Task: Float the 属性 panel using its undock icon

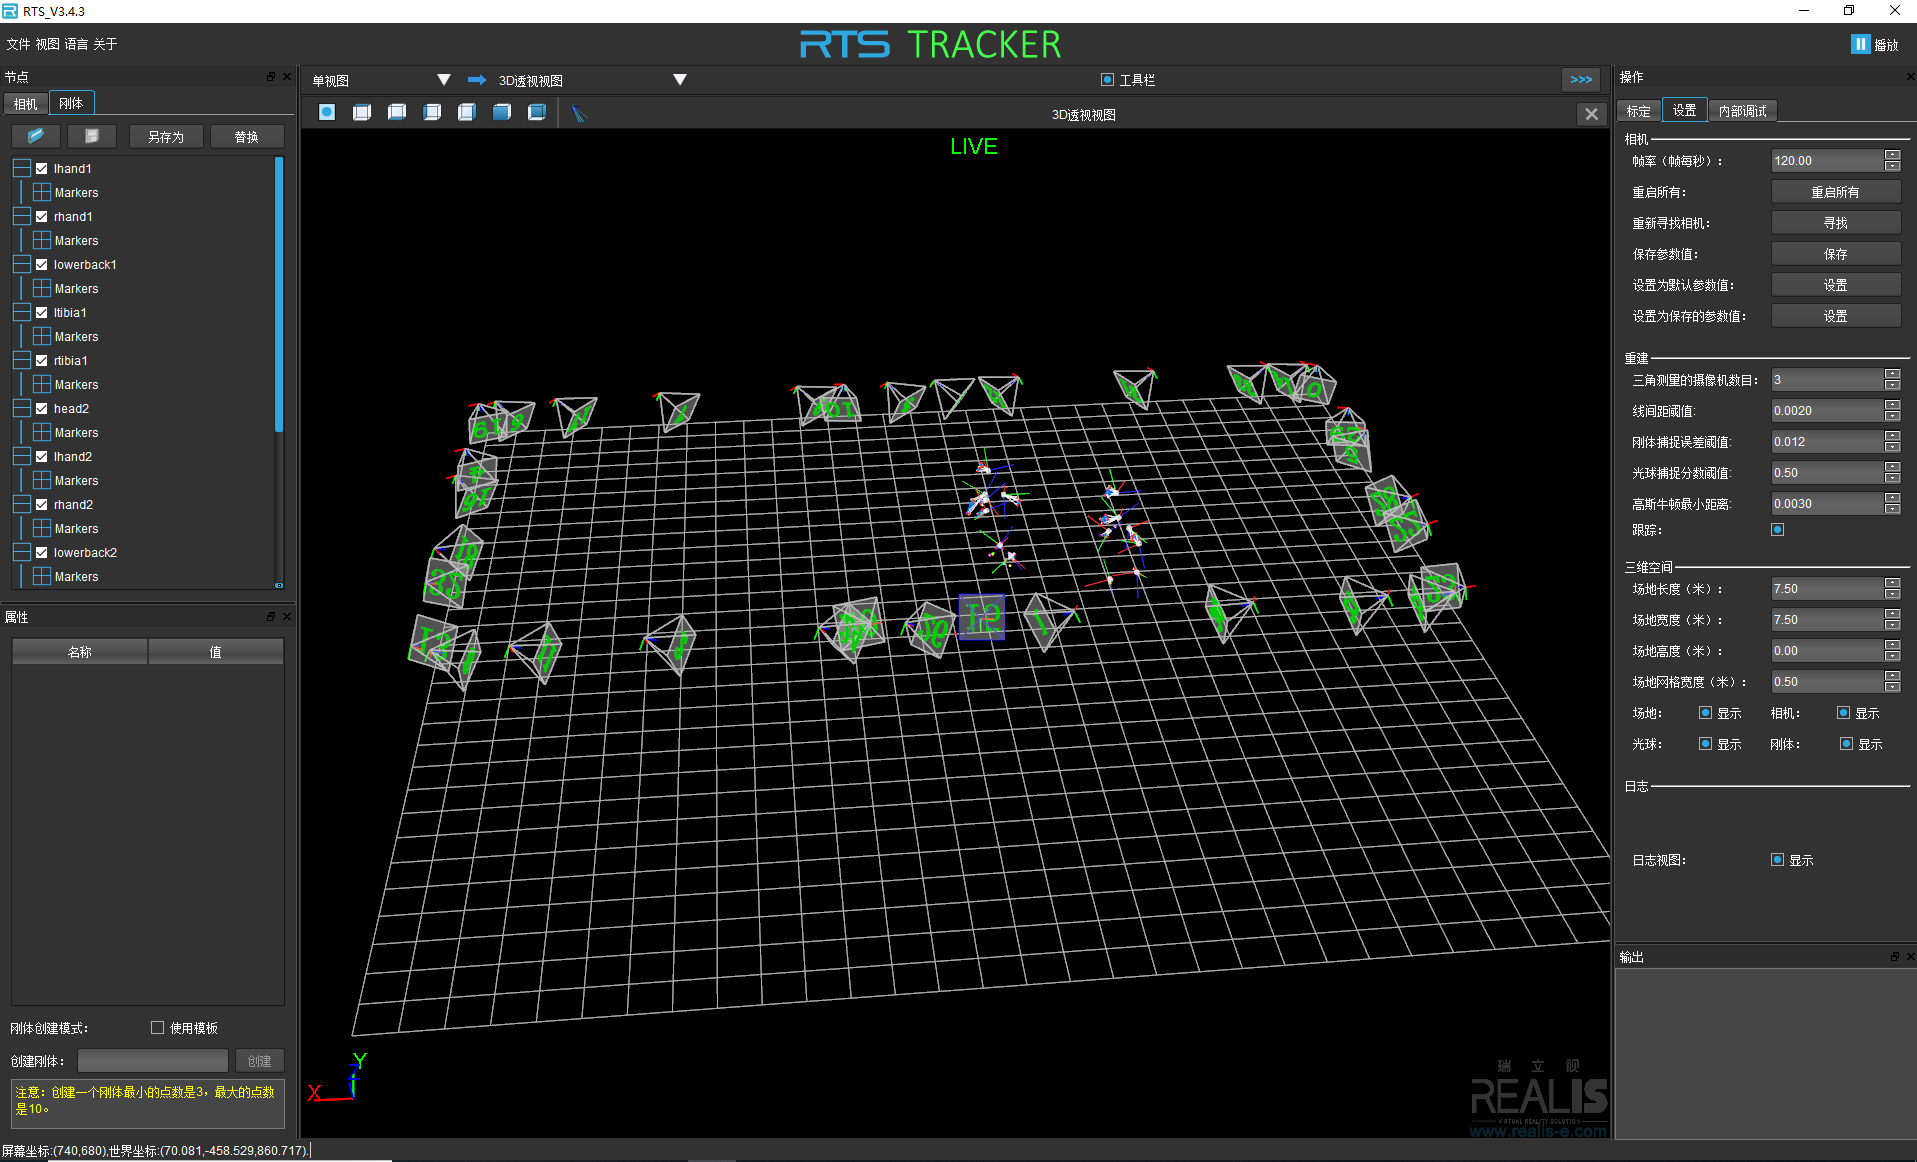Action: click(270, 617)
